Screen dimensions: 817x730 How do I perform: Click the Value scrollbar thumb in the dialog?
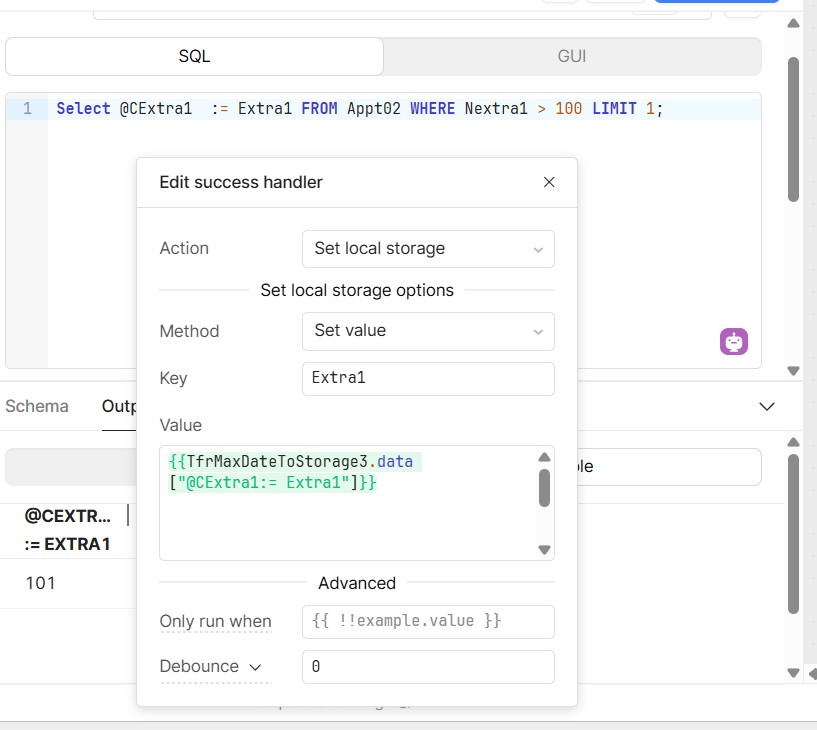(x=545, y=488)
